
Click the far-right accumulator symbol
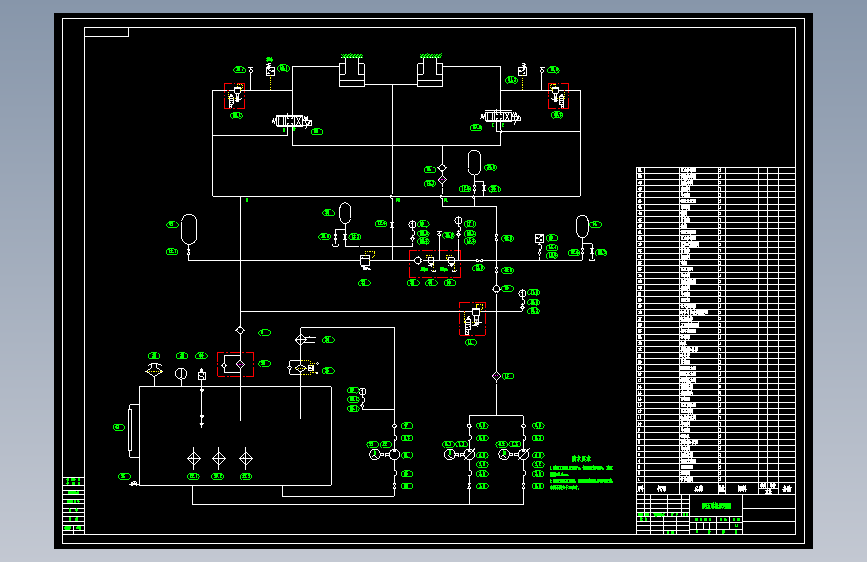pos(582,227)
